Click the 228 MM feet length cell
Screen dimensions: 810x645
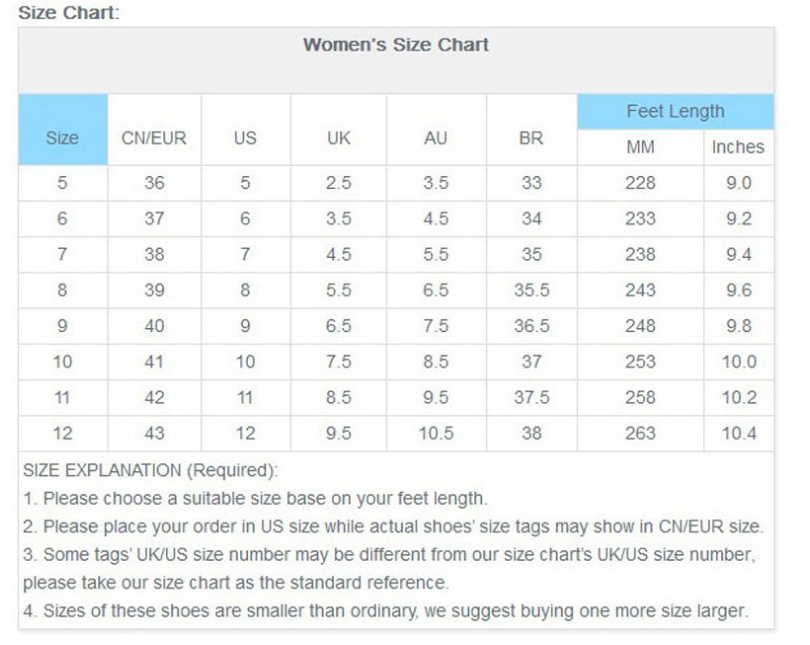pos(640,183)
